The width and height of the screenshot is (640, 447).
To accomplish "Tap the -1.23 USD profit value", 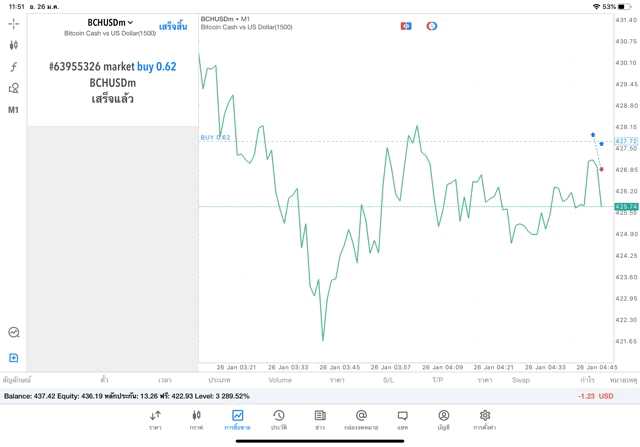I will coord(596,396).
